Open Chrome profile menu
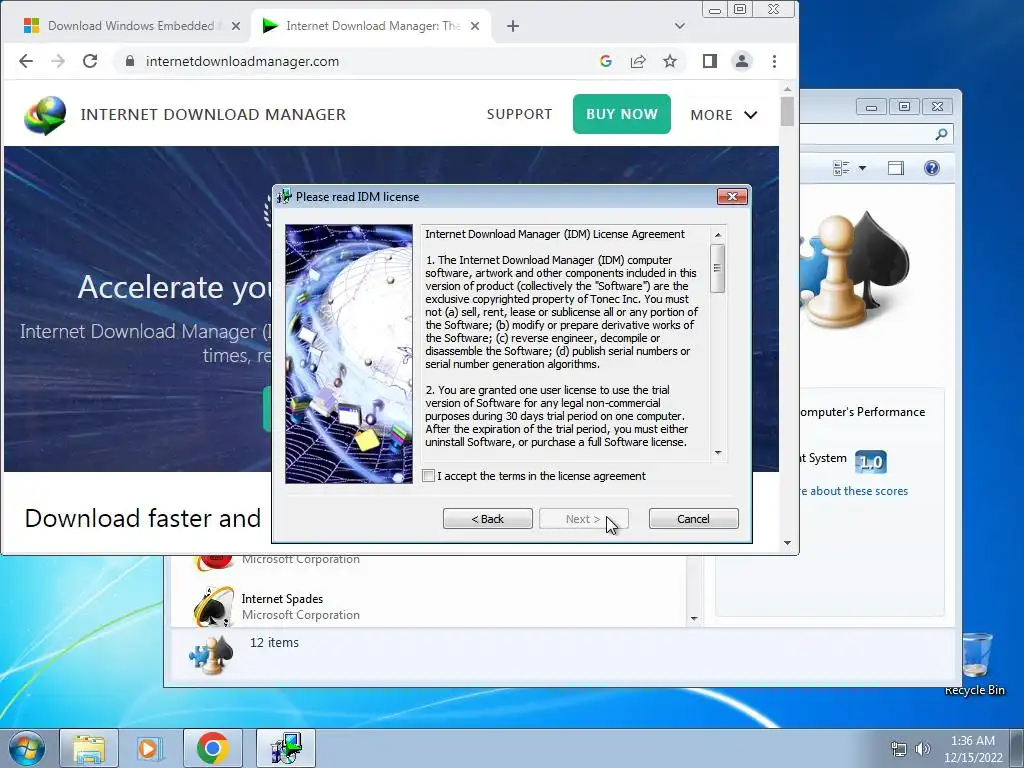The height and width of the screenshot is (768, 1024). [x=742, y=61]
